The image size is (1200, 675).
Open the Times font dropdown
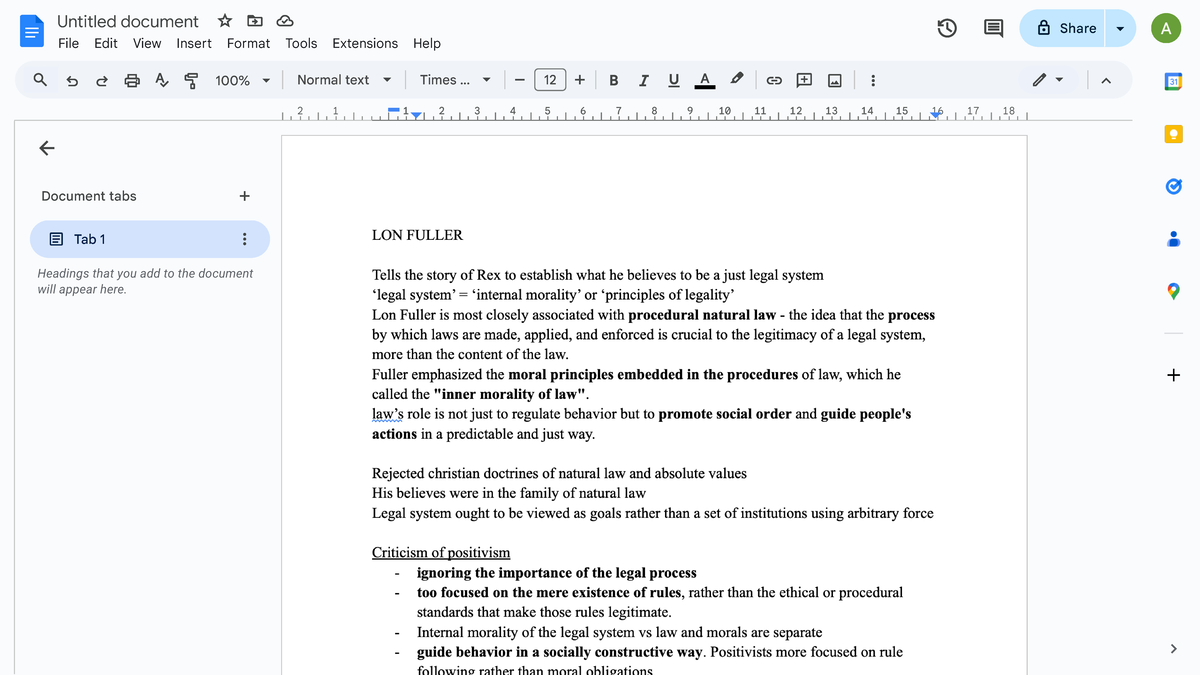pos(455,80)
